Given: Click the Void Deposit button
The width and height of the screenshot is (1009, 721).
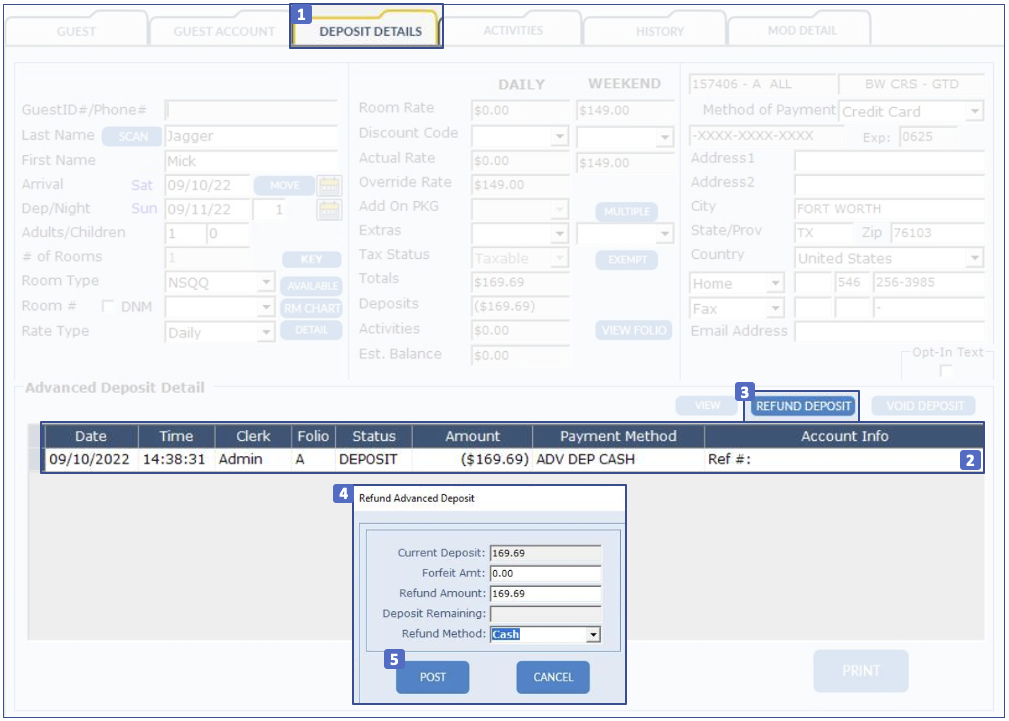Looking at the screenshot, I should pos(923,406).
